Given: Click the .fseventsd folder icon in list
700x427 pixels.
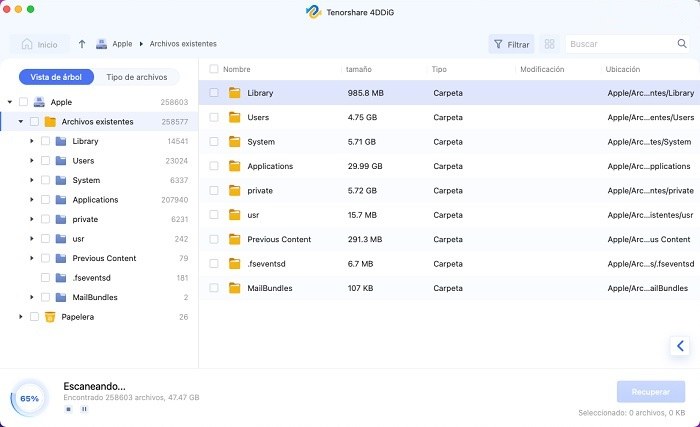Looking at the screenshot, I should (x=234, y=264).
